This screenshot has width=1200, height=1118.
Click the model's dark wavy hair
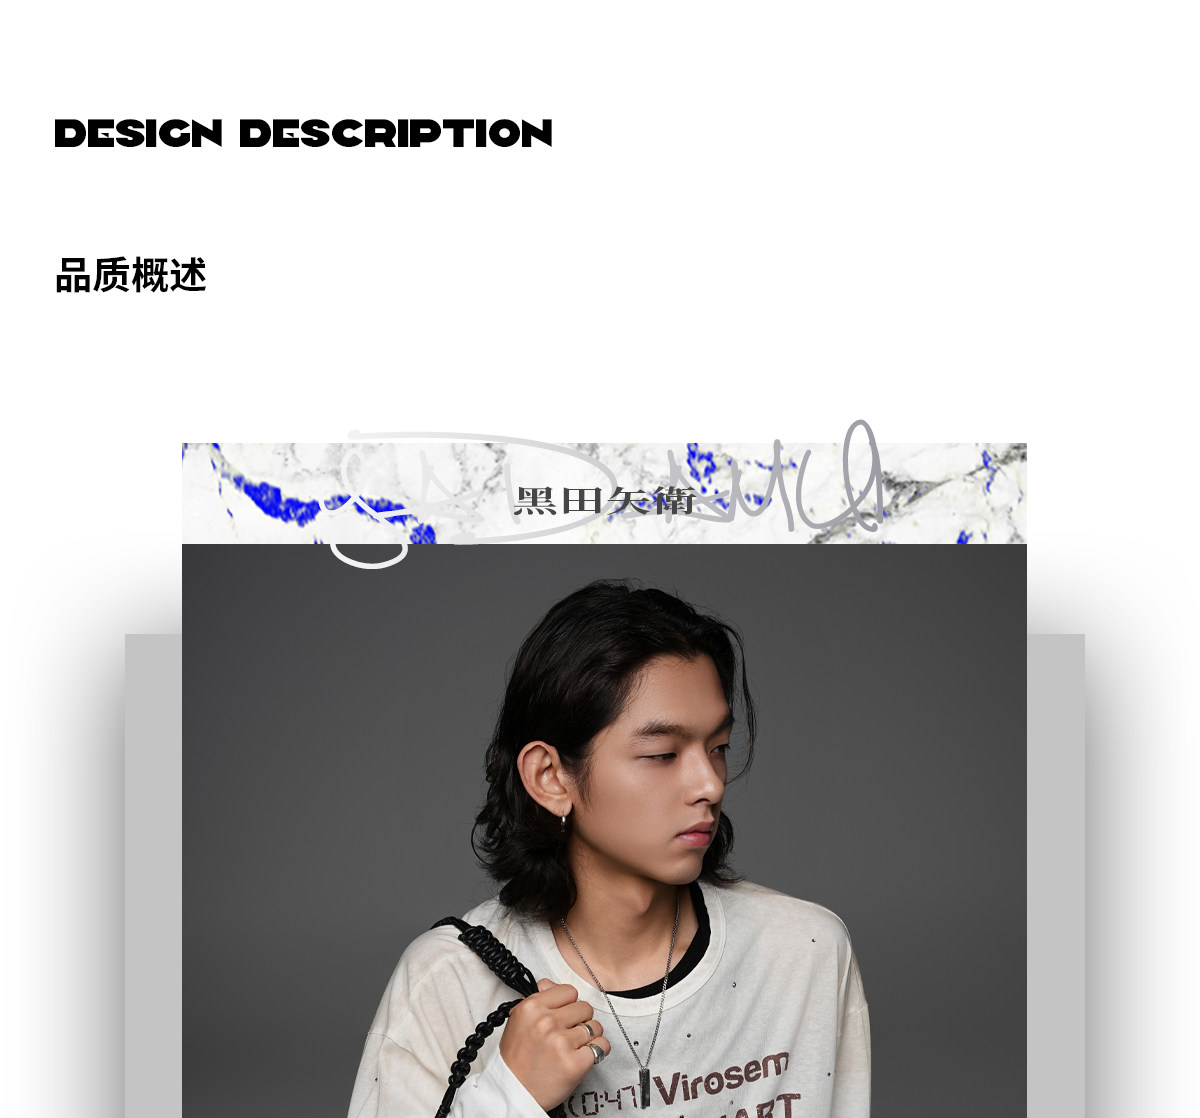click(590, 660)
